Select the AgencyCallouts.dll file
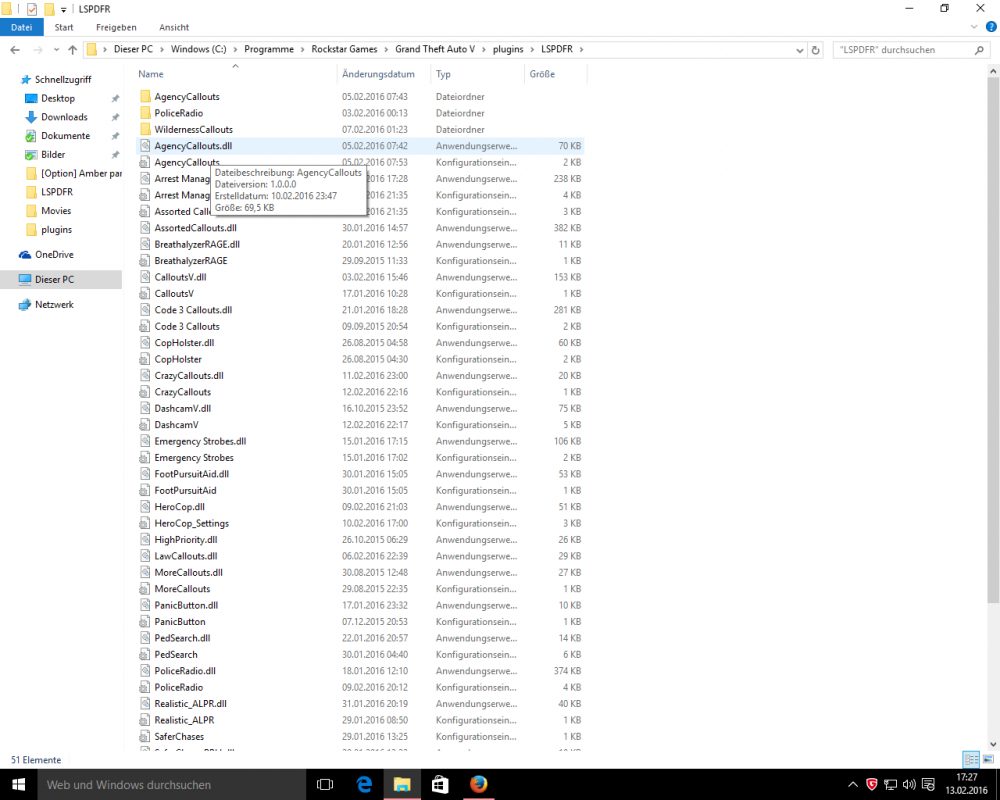 point(360,146)
